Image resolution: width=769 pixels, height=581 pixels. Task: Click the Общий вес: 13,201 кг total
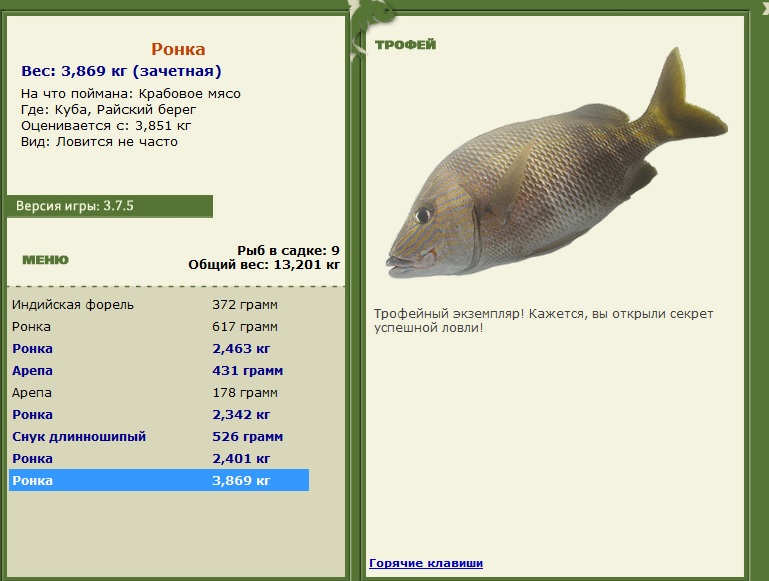click(x=264, y=265)
